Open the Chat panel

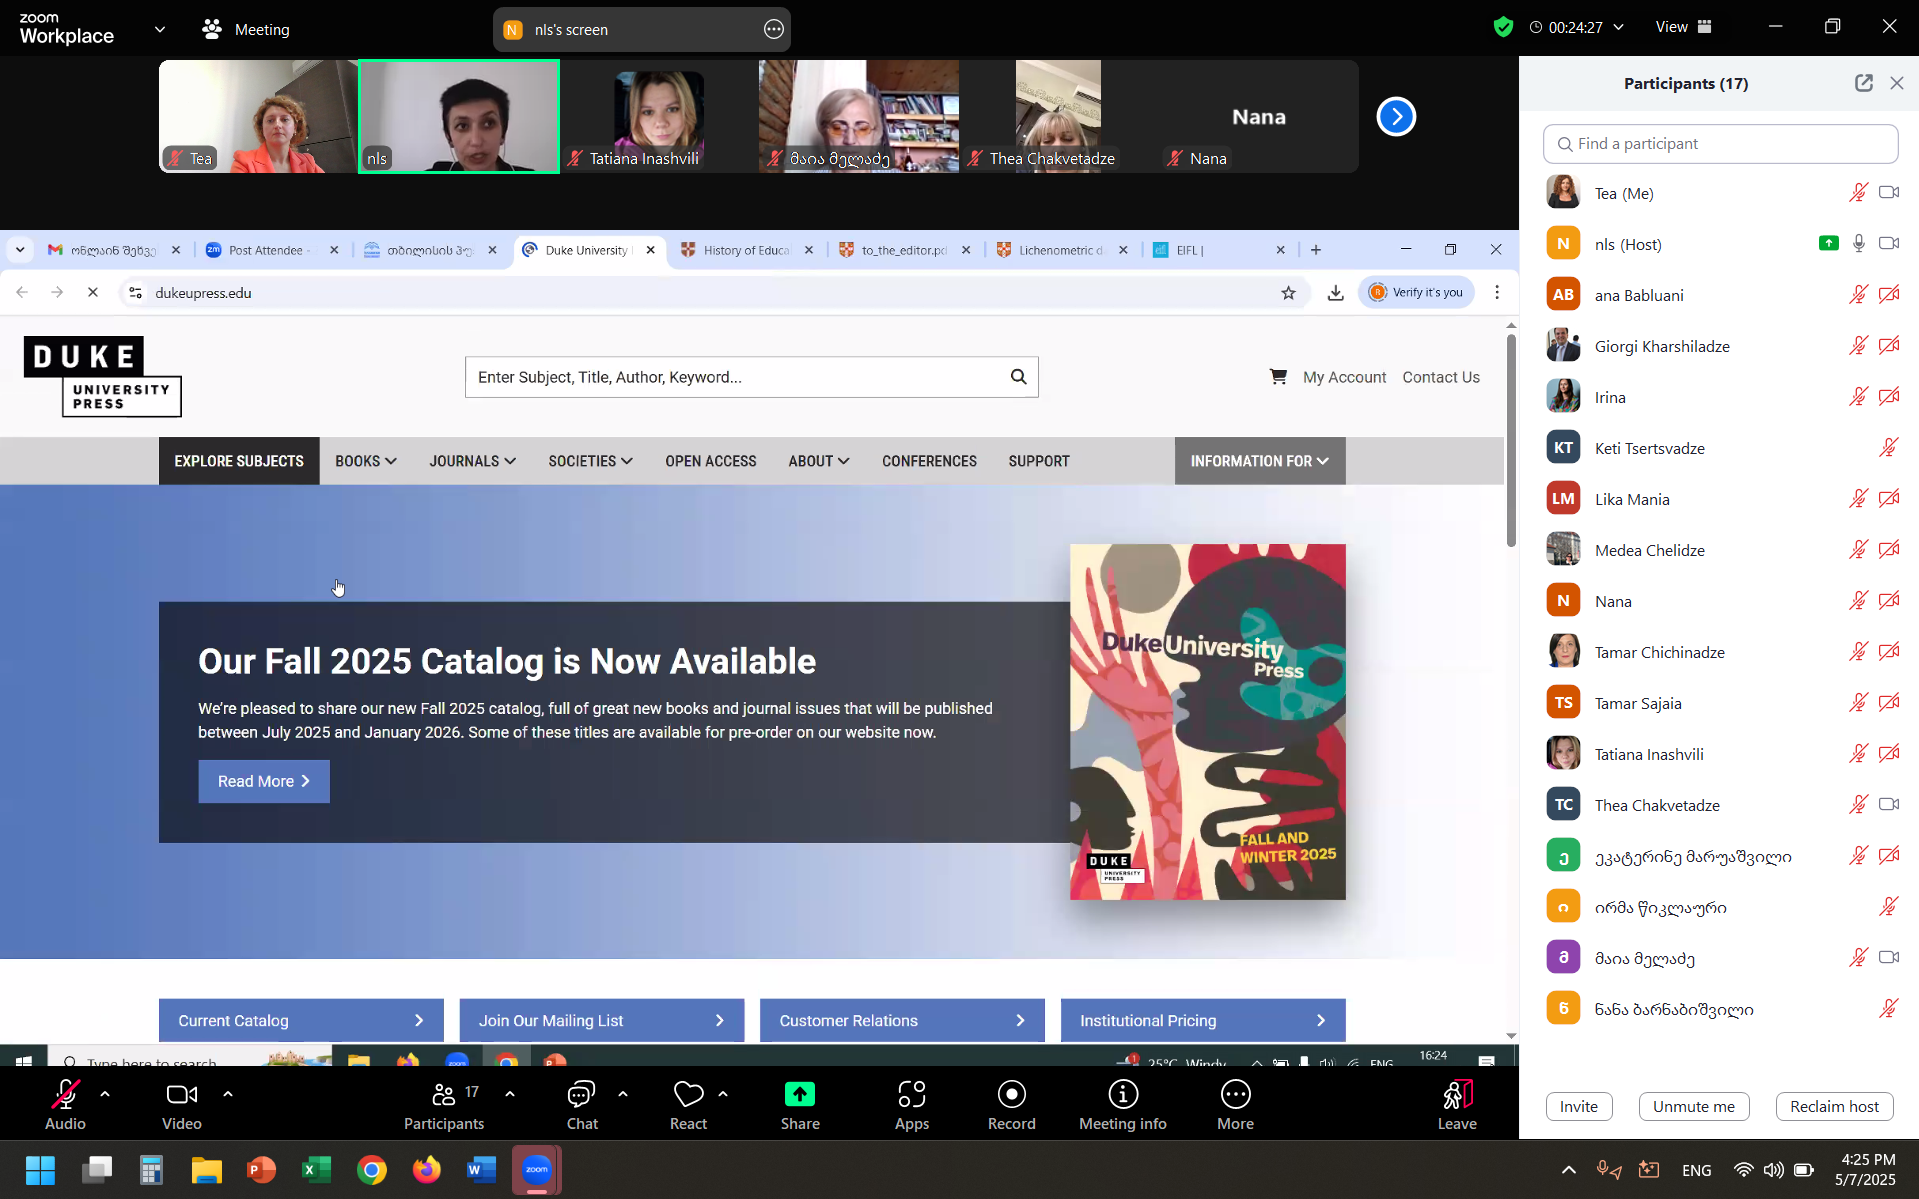tap(582, 1105)
